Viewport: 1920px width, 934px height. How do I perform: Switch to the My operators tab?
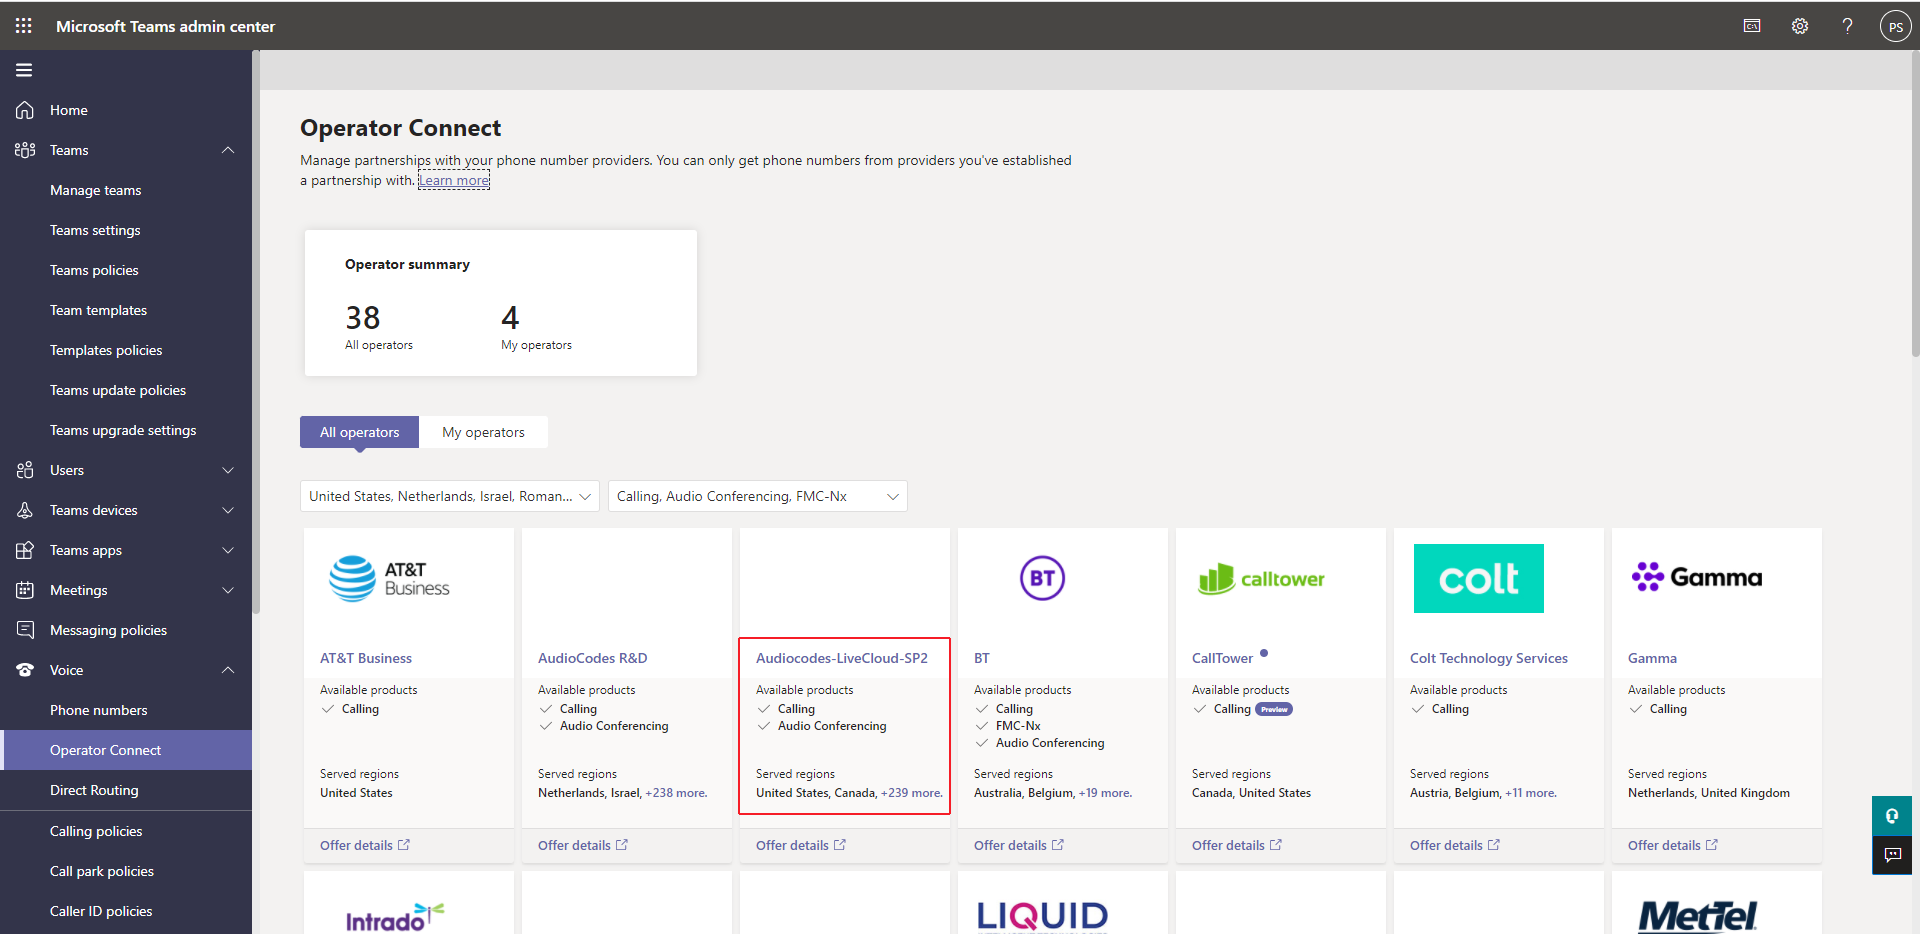[483, 432]
